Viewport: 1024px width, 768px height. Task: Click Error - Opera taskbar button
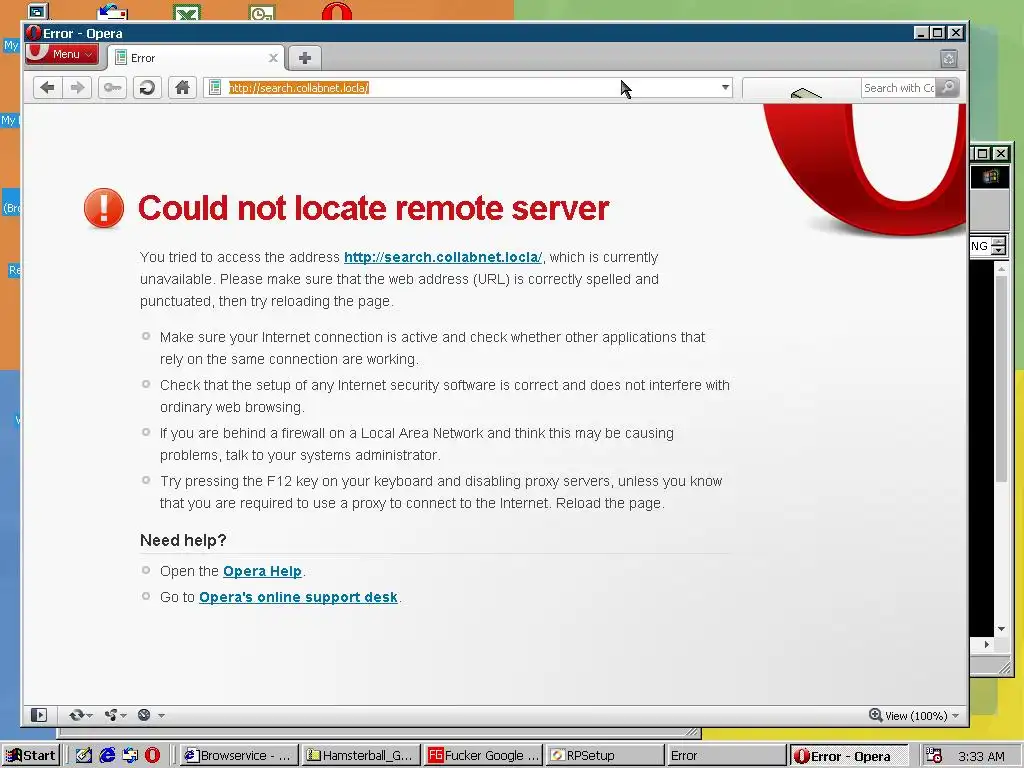tap(849, 756)
